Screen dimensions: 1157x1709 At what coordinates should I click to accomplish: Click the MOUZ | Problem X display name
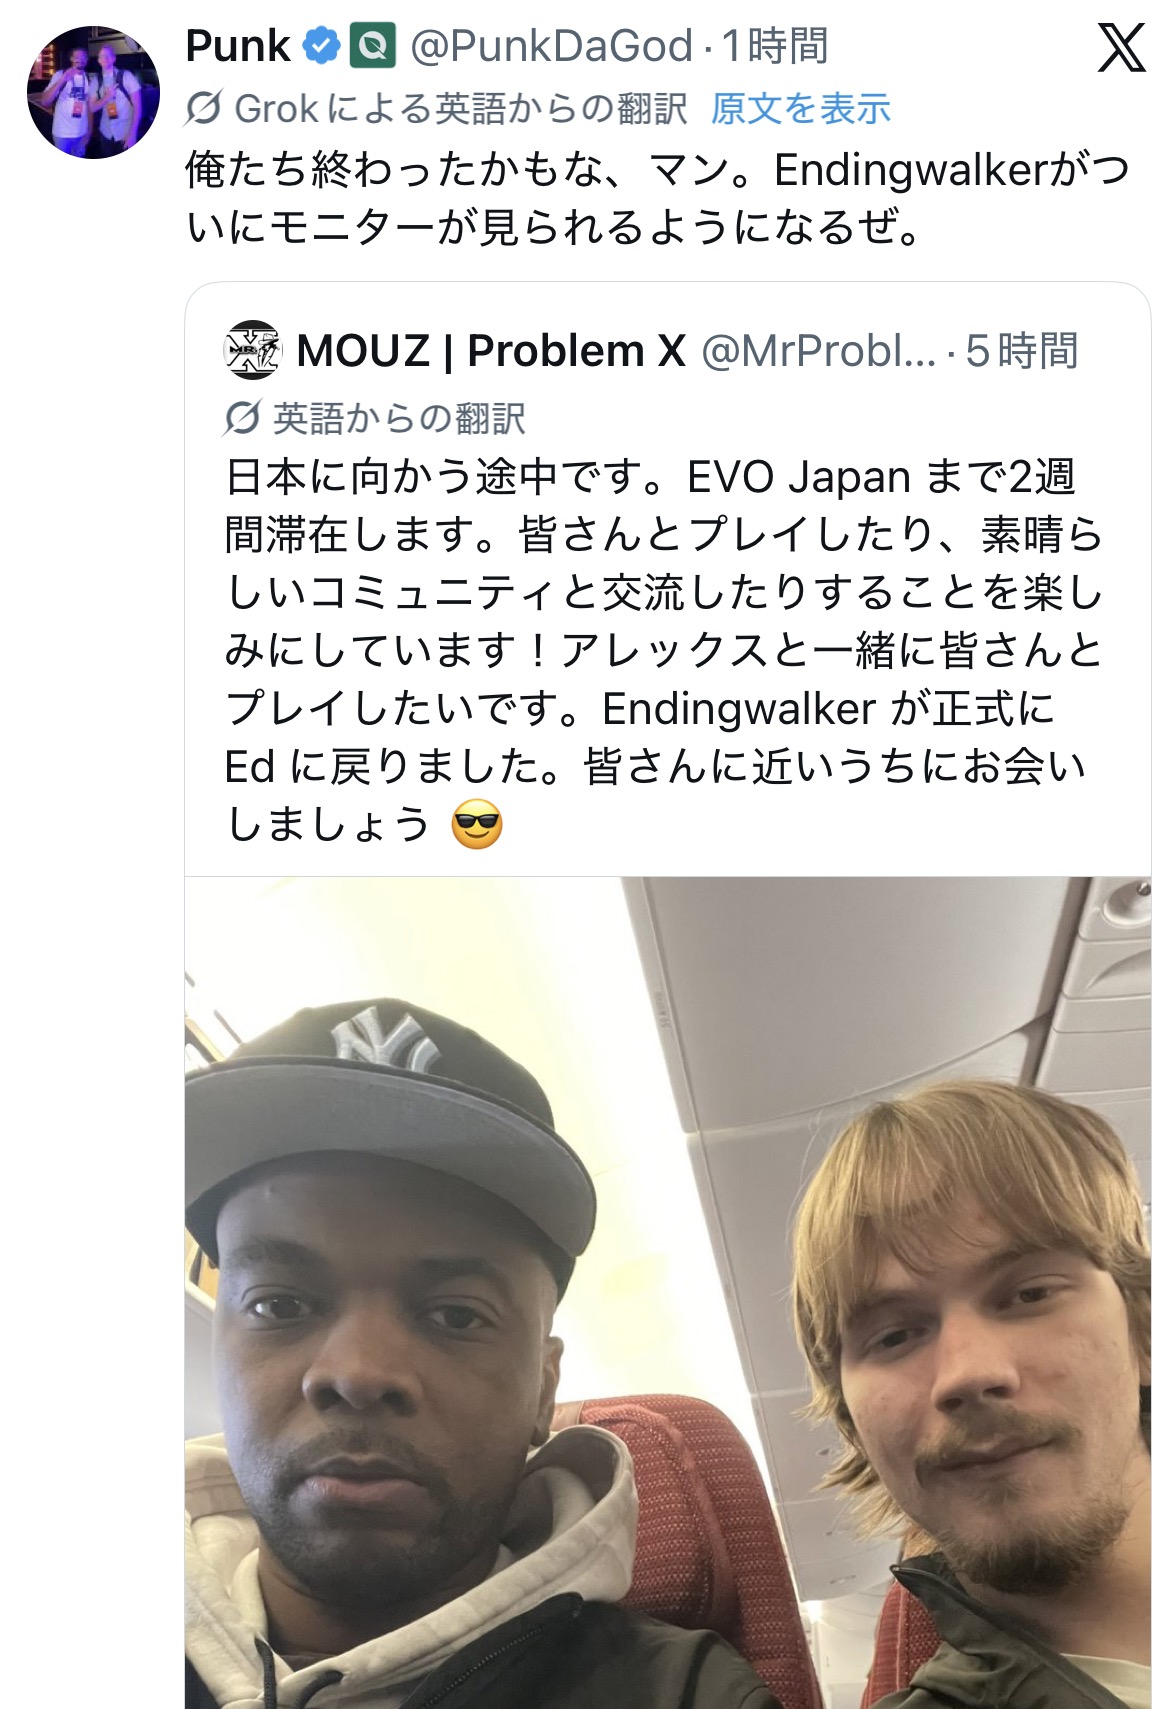491,351
